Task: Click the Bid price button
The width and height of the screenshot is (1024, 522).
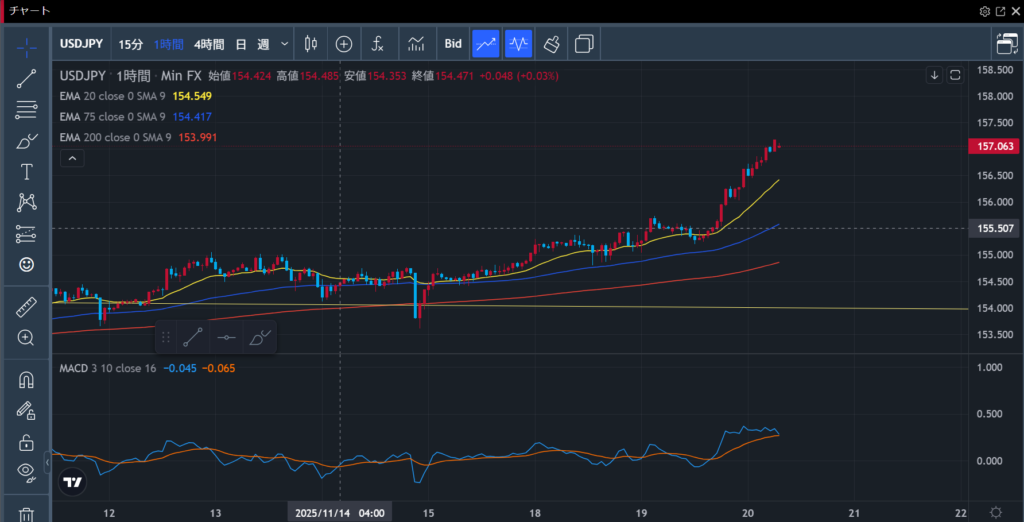Action: [453, 44]
